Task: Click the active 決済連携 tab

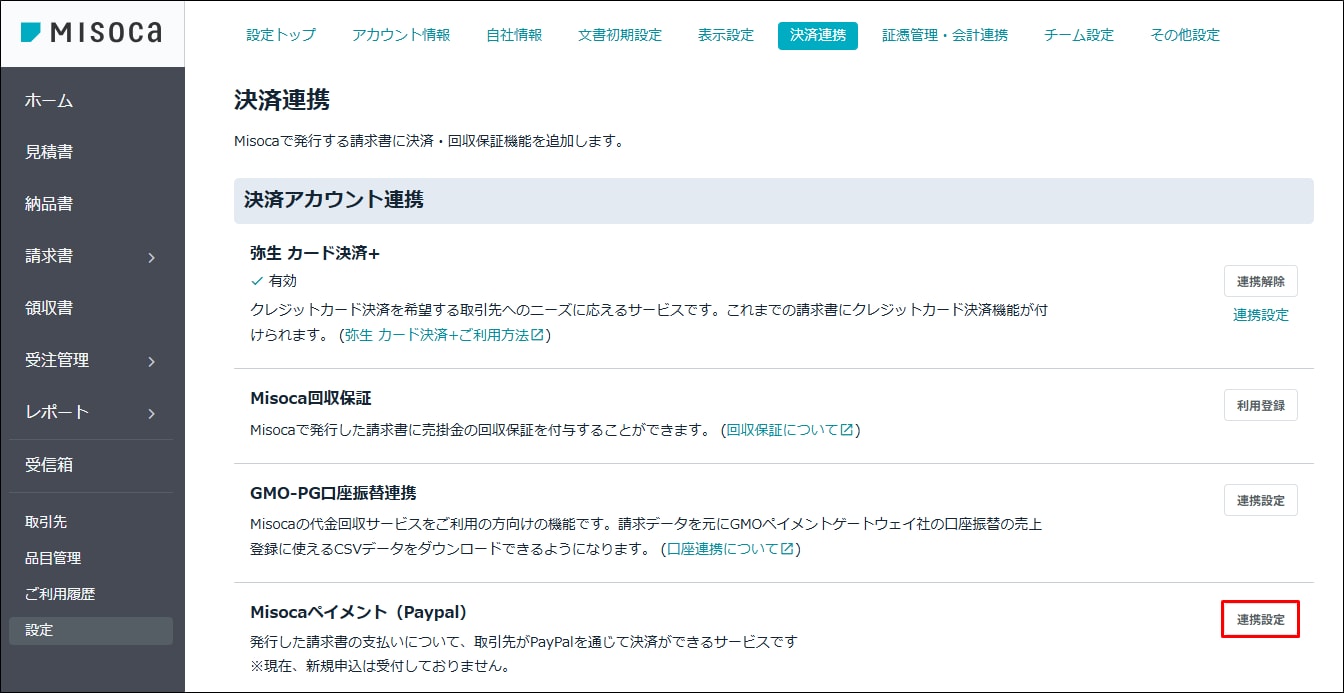Action: (x=818, y=35)
